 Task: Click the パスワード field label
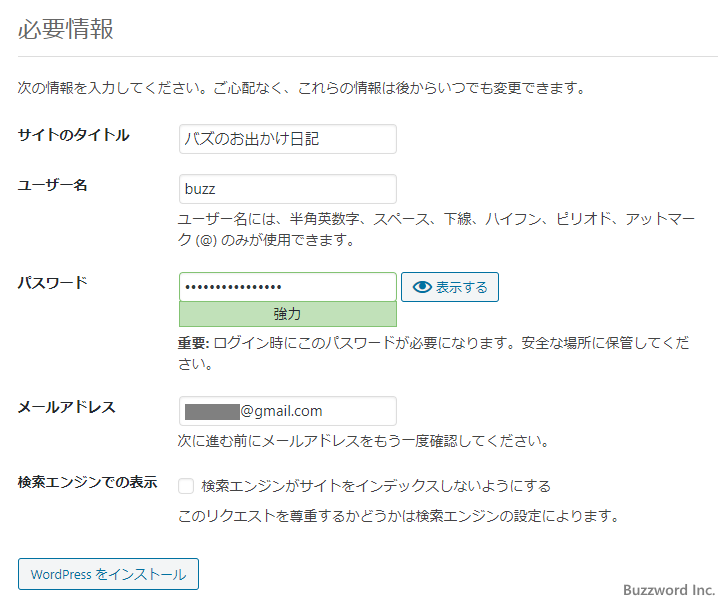click(53, 283)
